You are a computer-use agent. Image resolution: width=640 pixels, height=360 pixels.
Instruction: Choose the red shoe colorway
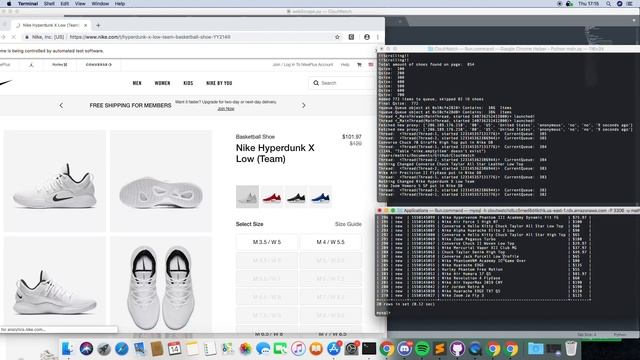click(272, 197)
